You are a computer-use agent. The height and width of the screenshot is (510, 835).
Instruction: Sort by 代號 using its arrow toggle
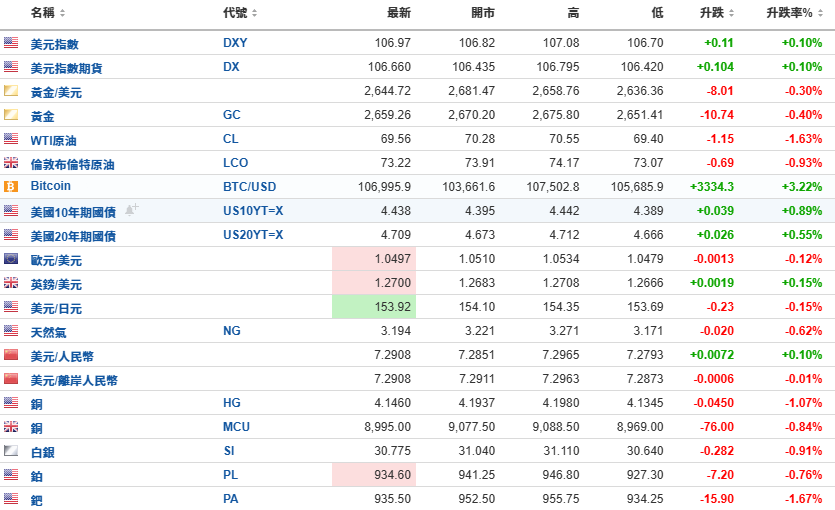click(x=254, y=13)
